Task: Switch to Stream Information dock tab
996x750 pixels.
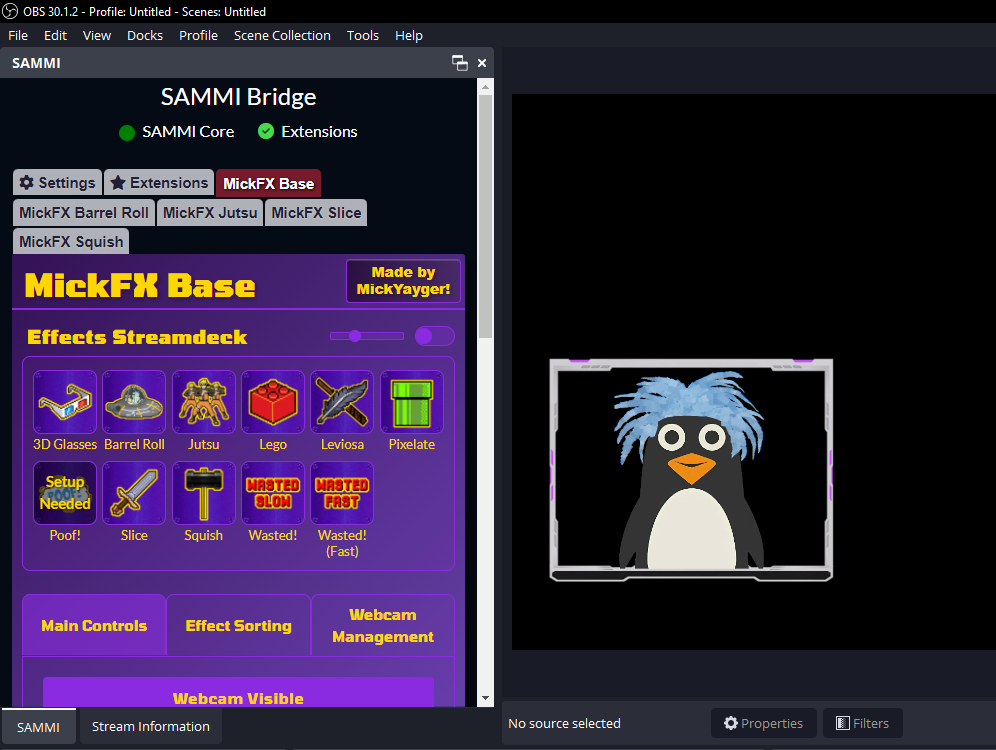Action: coord(151,727)
